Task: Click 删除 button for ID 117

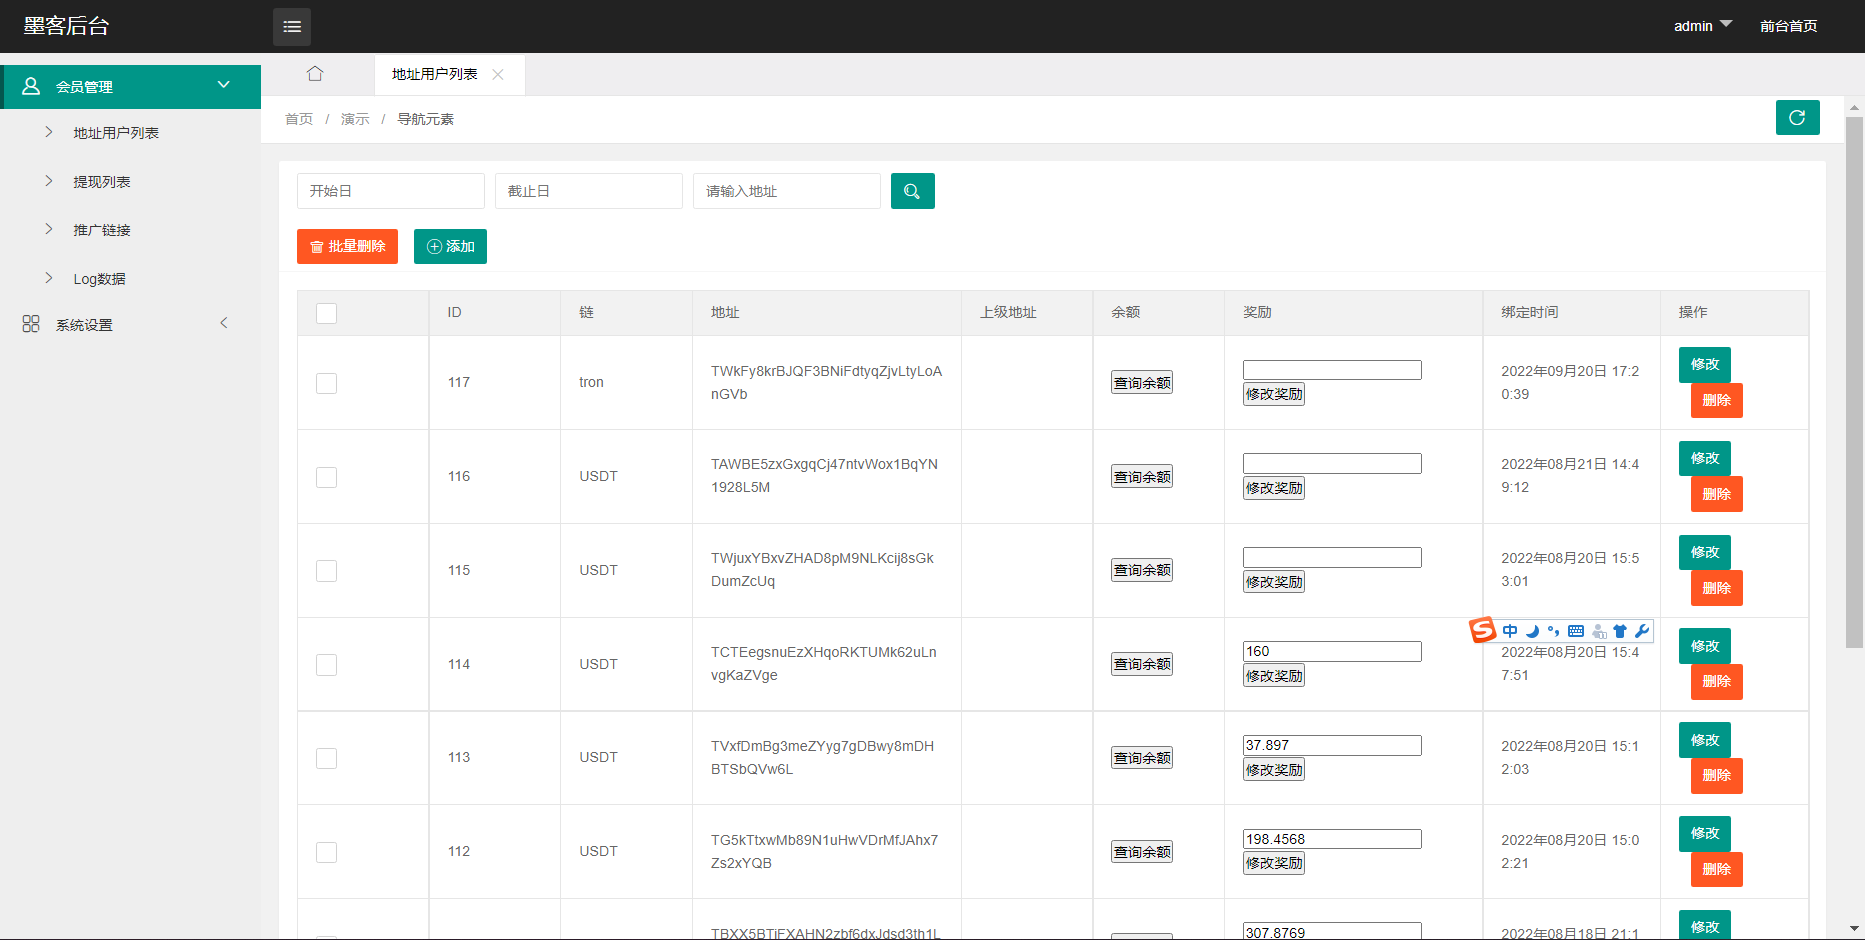Action: (x=1717, y=400)
